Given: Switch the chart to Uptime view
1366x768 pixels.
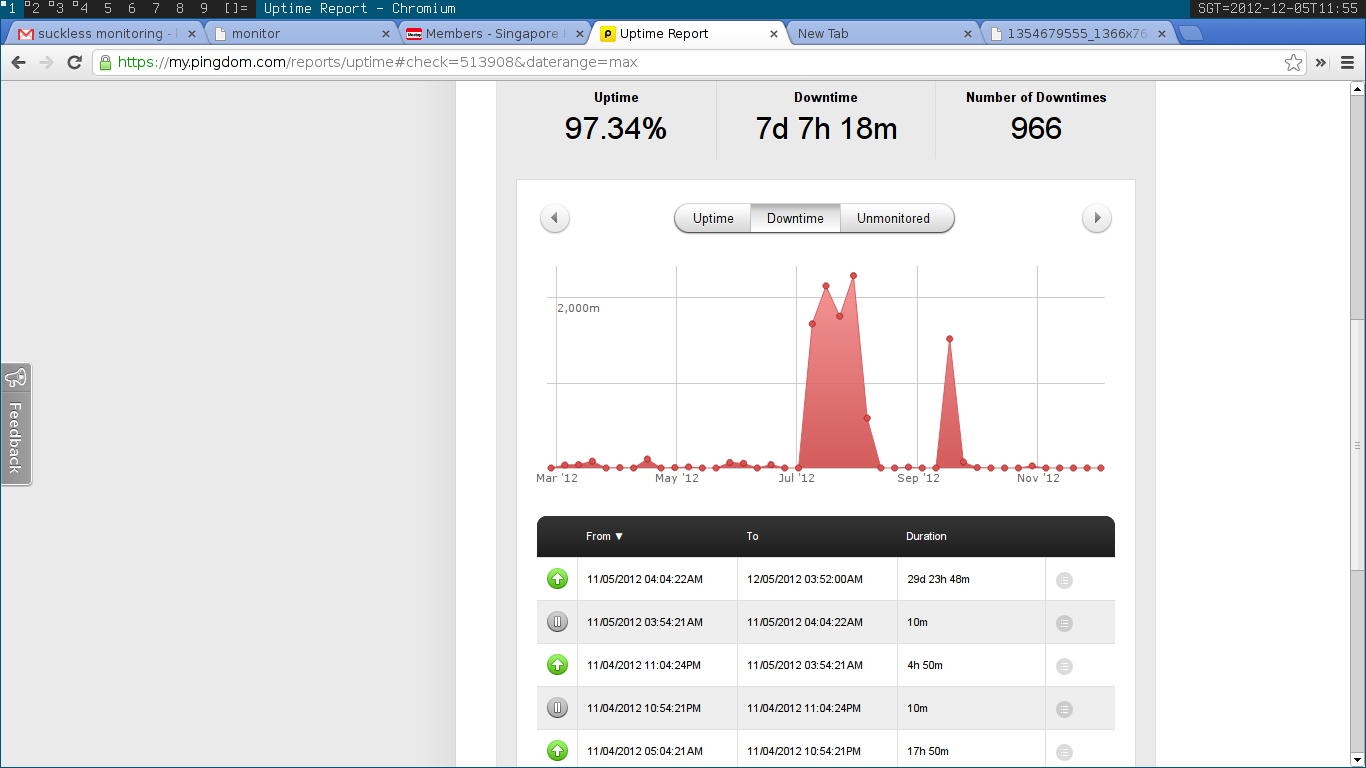Looking at the screenshot, I should (713, 218).
